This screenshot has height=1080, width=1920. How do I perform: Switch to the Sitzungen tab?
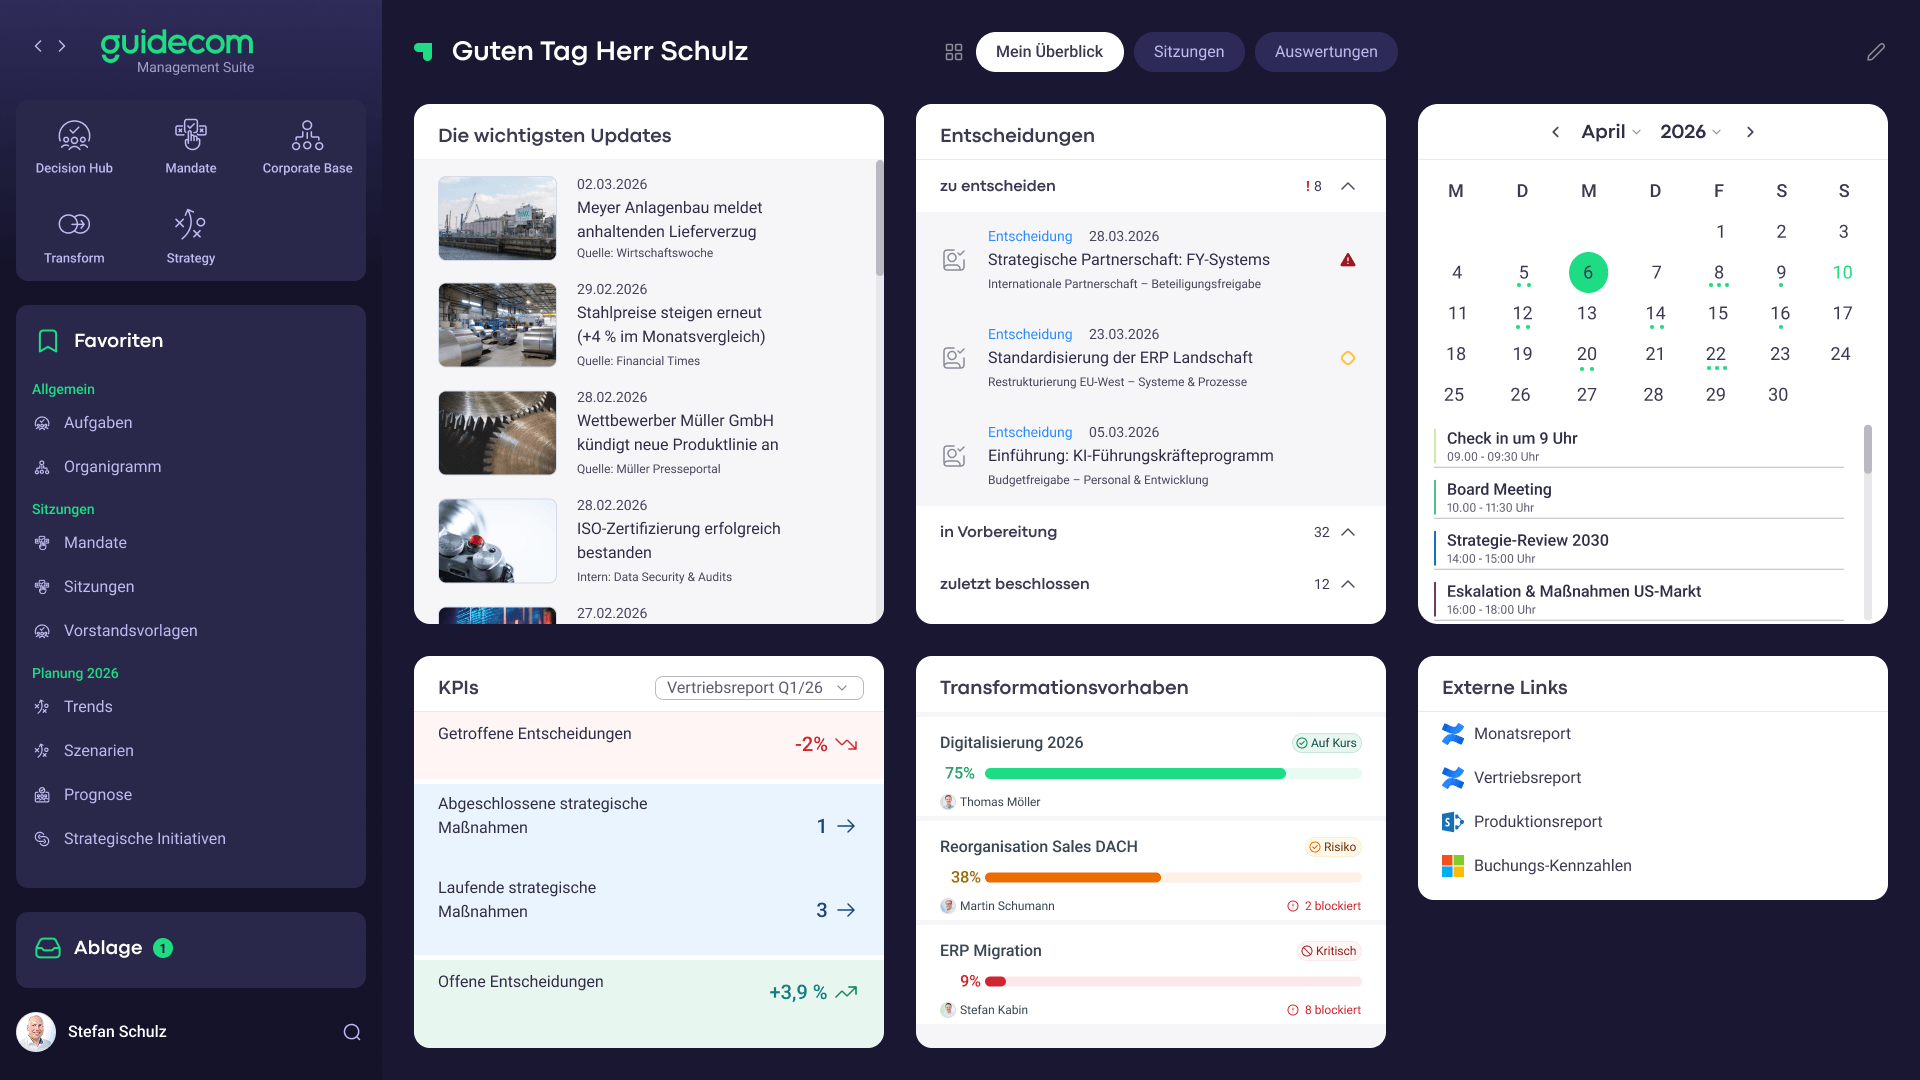(1189, 51)
